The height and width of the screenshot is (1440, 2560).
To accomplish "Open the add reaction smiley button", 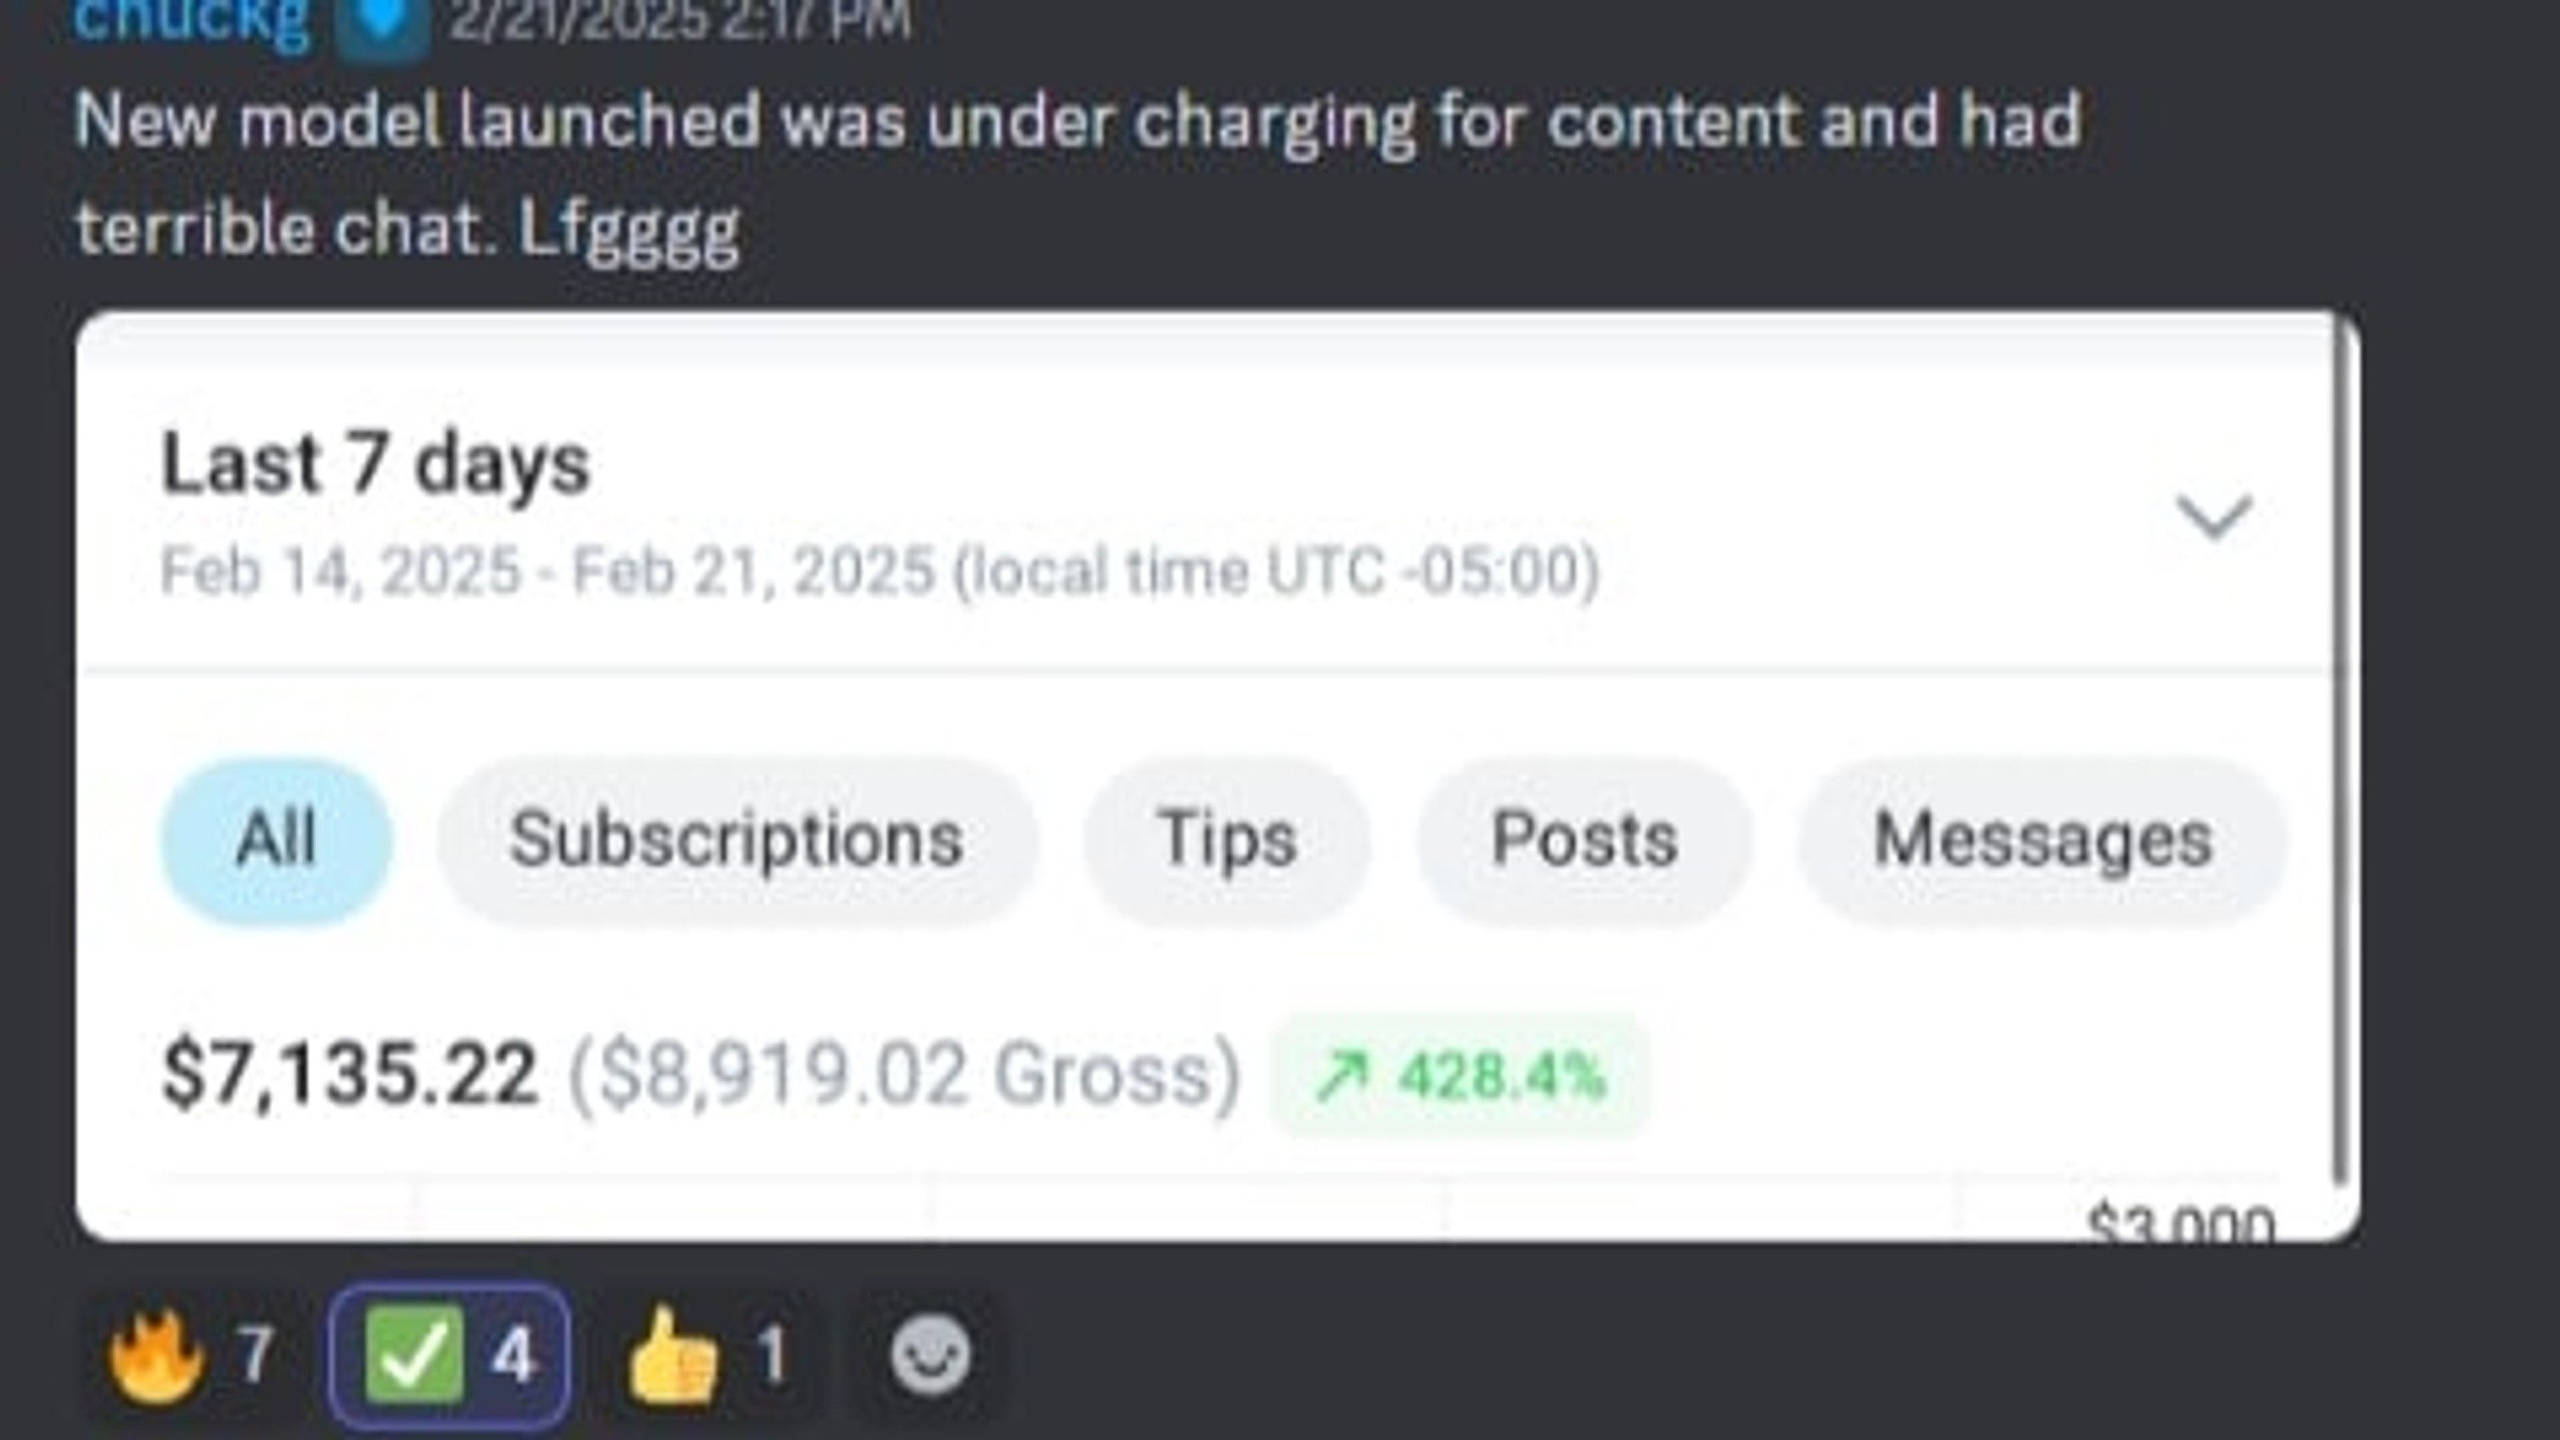I will click(x=930, y=1357).
